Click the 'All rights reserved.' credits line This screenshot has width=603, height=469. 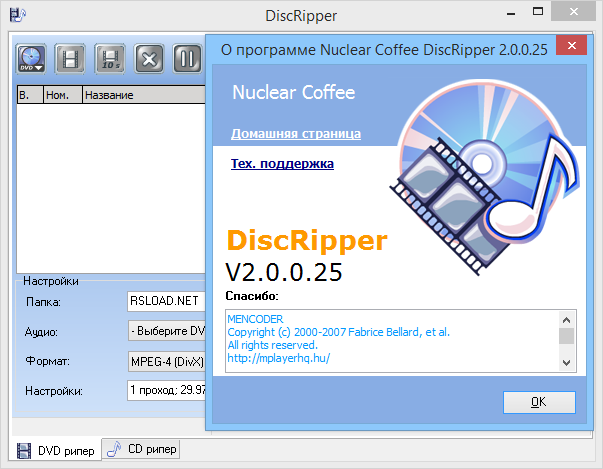coord(272,345)
